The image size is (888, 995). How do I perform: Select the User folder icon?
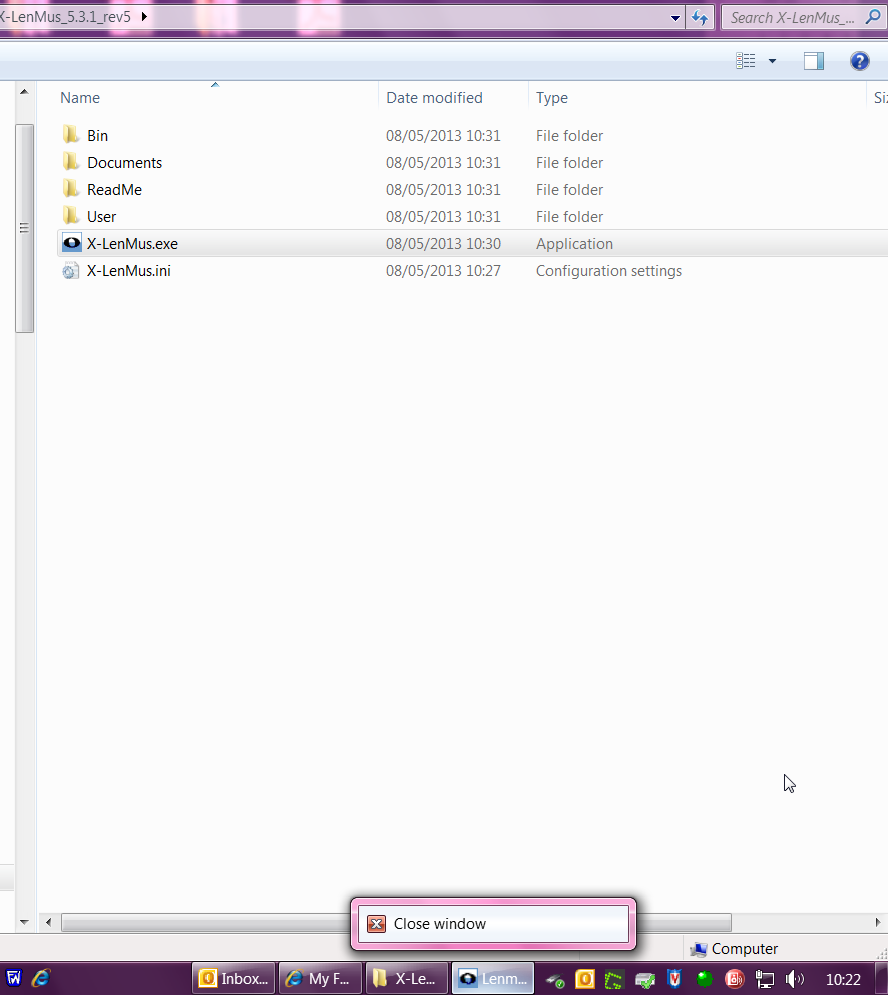71,216
